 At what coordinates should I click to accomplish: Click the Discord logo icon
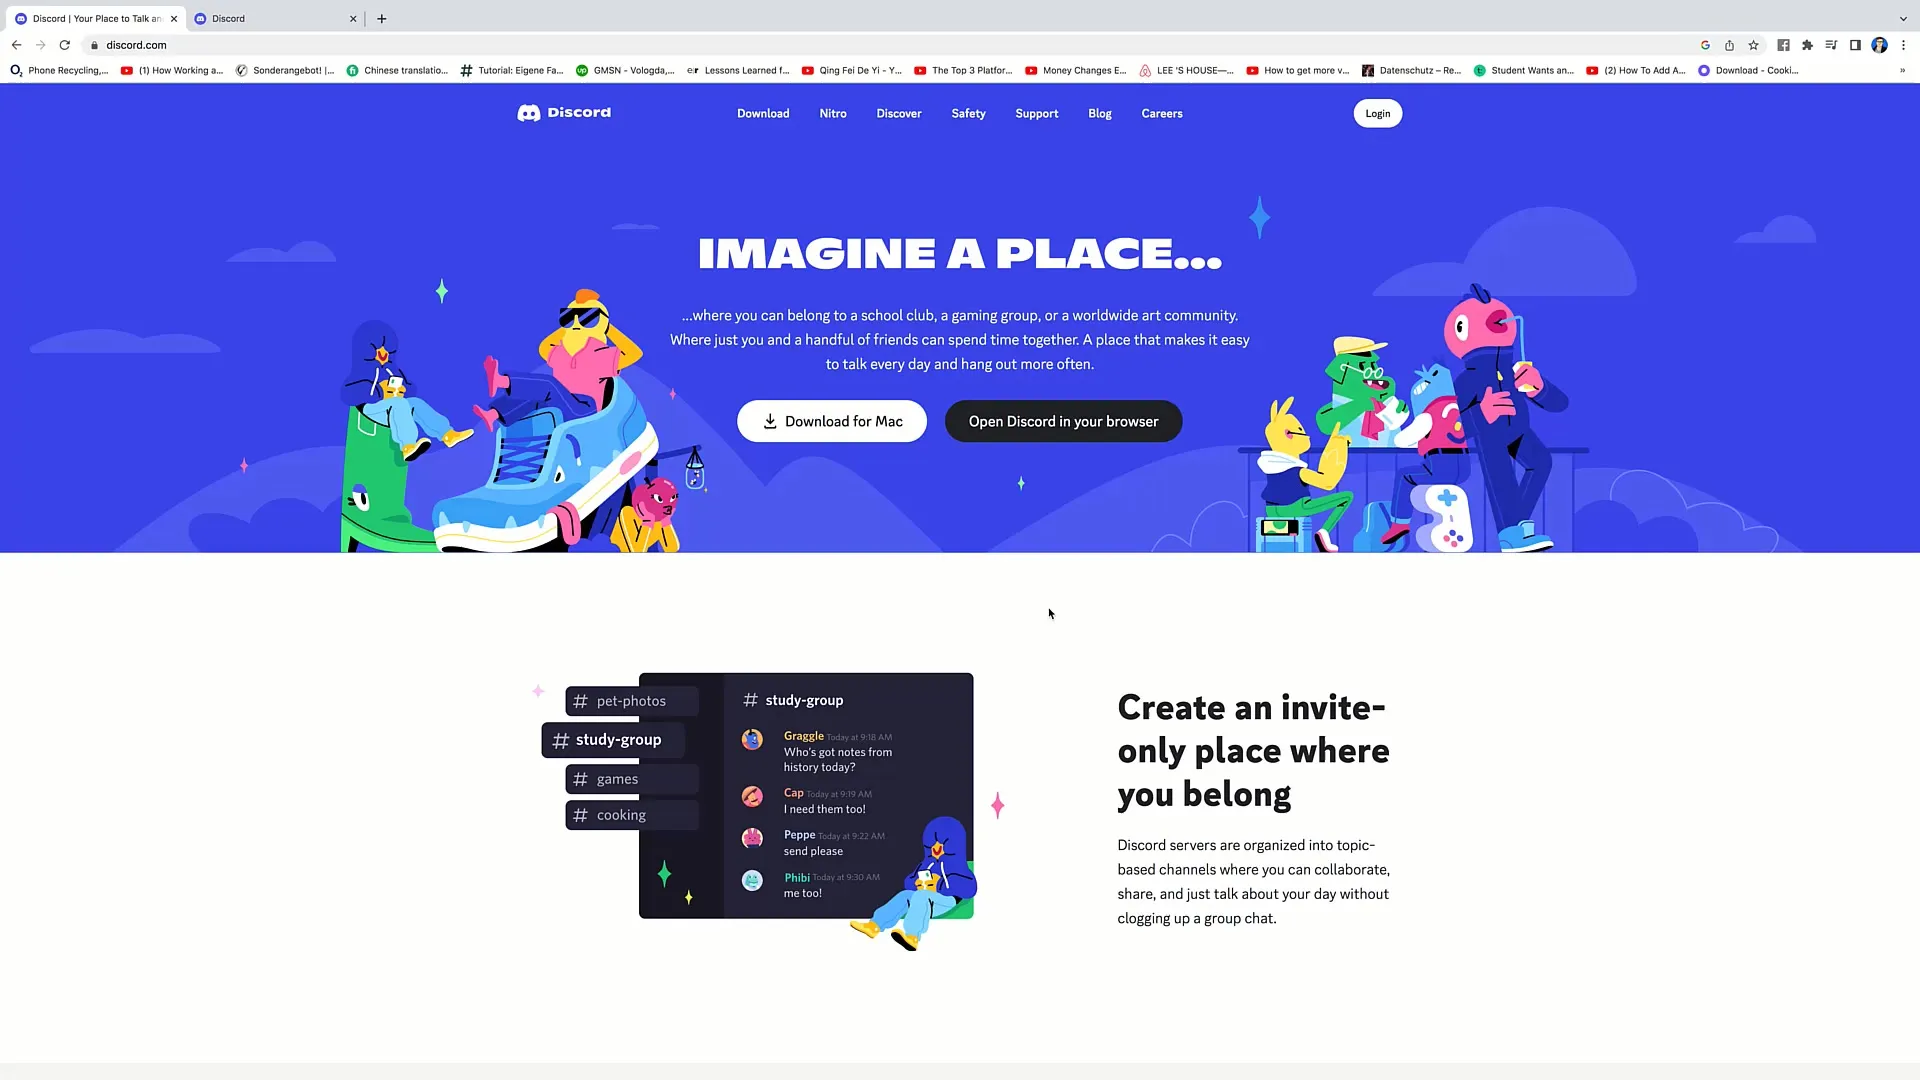coord(527,113)
